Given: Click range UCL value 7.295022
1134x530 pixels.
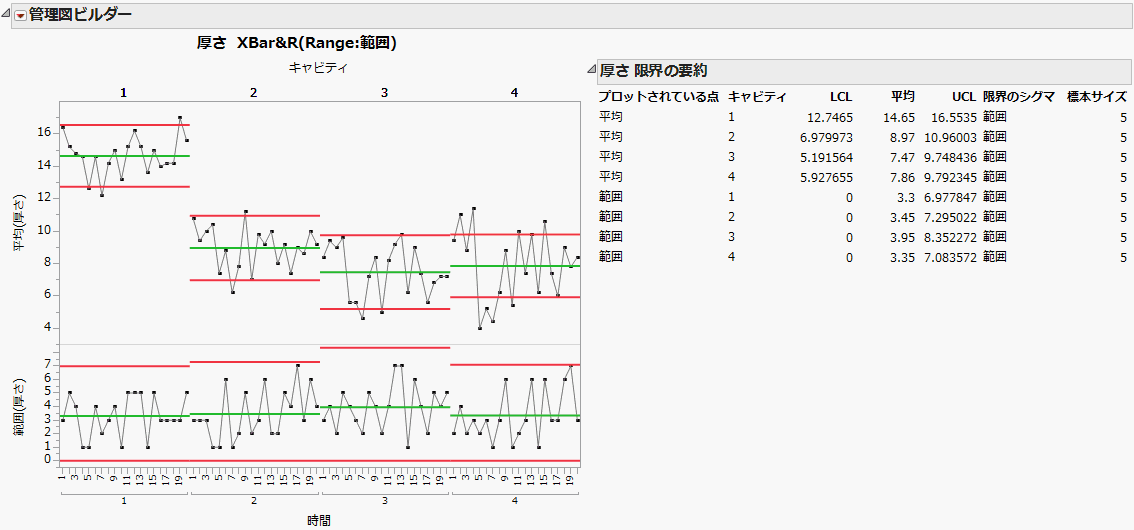Looking at the screenshot, I should (x=952, y=217).
